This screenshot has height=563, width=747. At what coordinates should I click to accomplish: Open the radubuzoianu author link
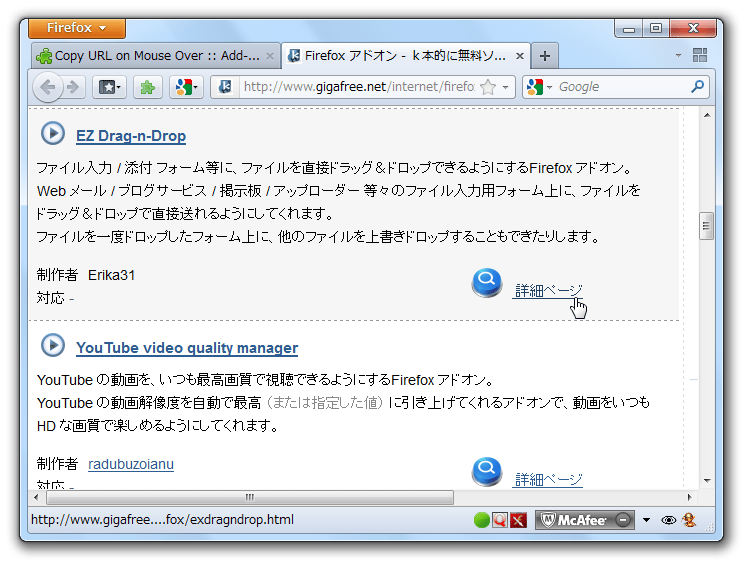[x=131, y=464]
